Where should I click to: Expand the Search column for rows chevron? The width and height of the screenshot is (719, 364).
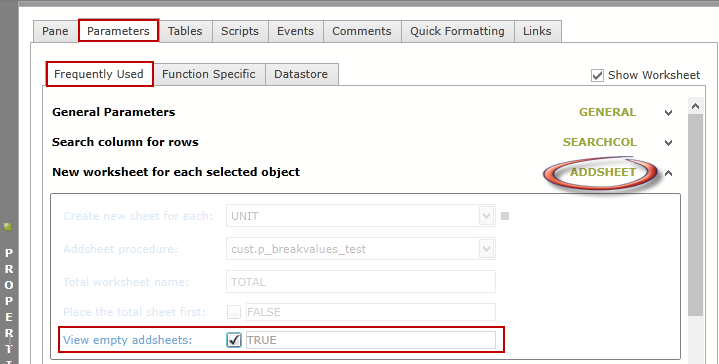[x=669, y=143]
